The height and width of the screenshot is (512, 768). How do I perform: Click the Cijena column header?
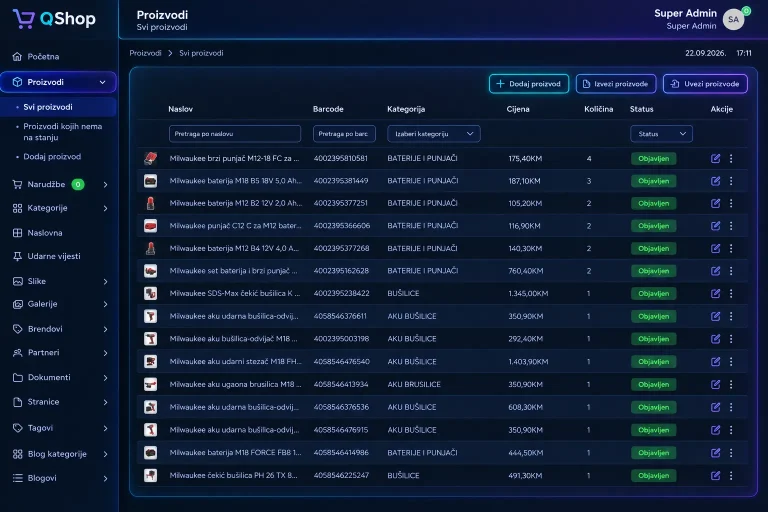518,109
